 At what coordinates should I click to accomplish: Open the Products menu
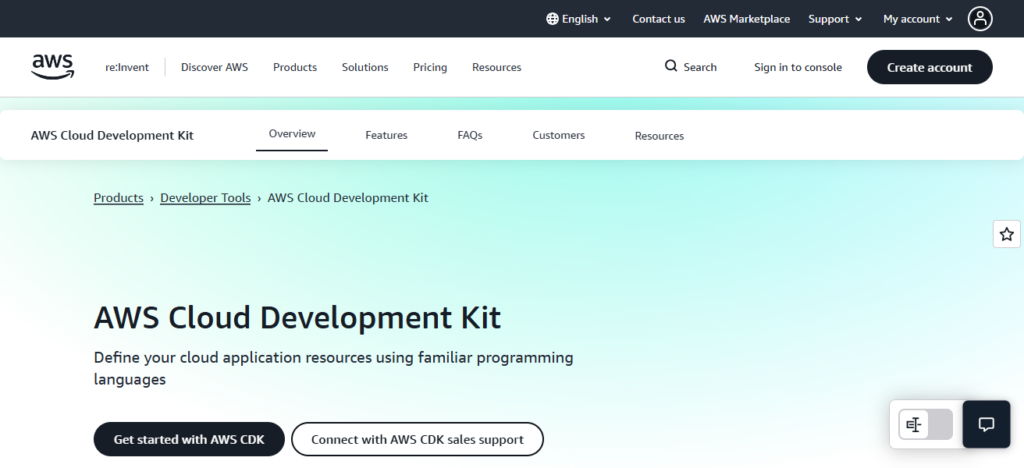coord(295,67)
